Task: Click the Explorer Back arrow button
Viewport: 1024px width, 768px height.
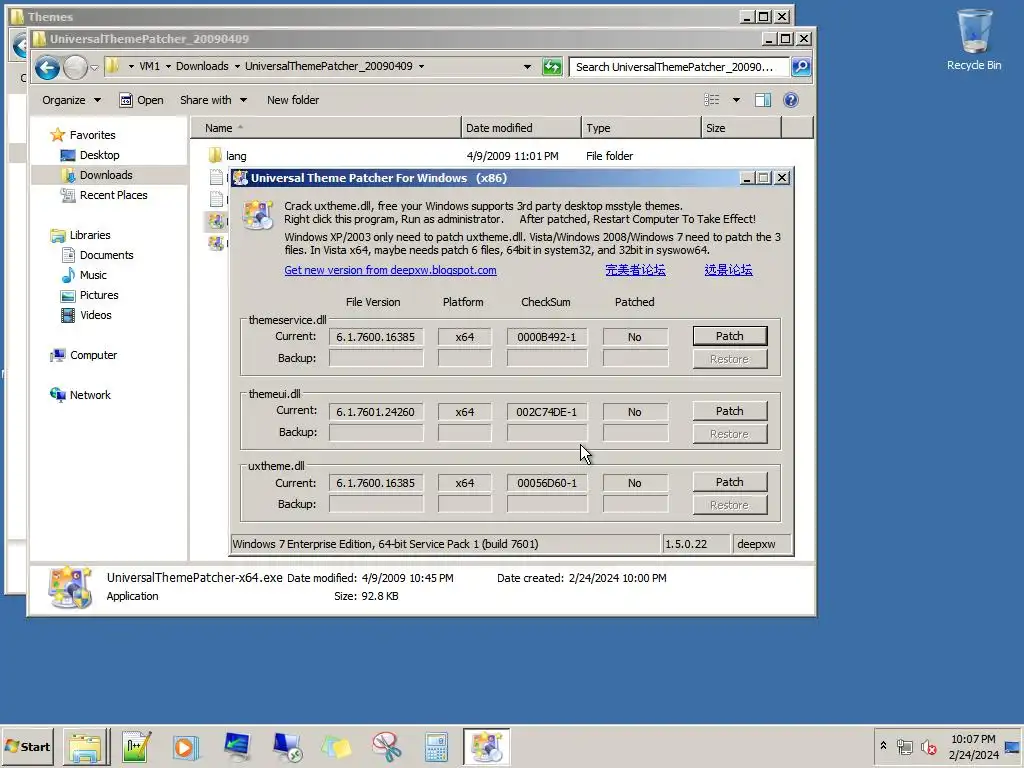Action: click(47, 67)
